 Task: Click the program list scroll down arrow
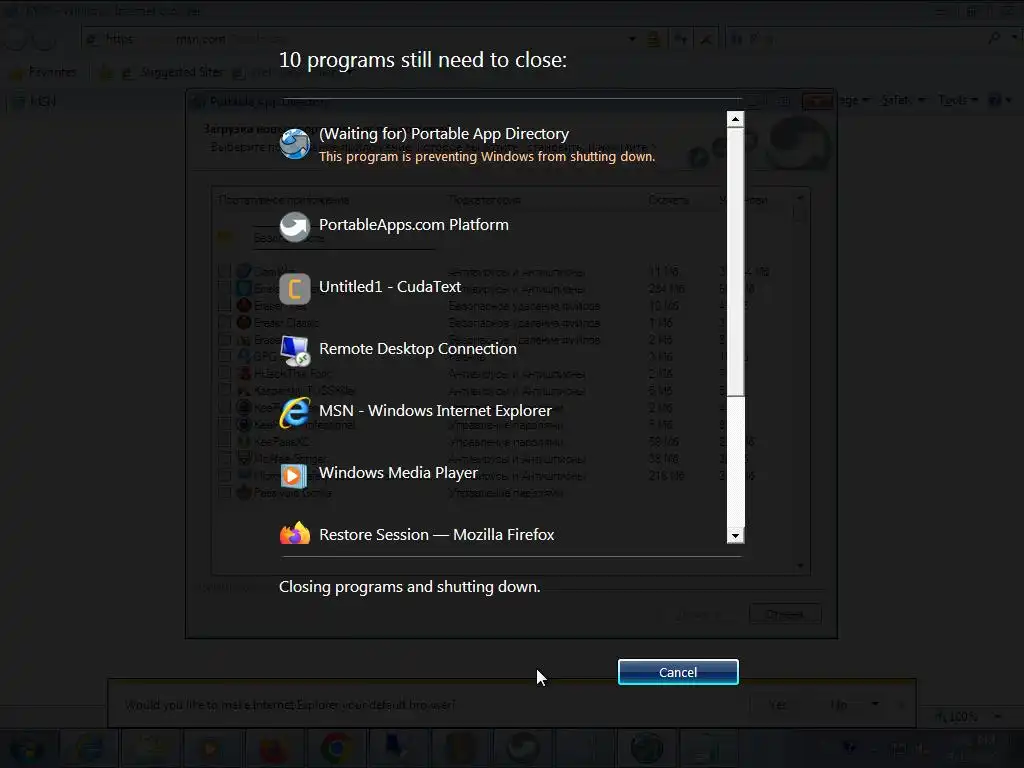click(735, 536)
